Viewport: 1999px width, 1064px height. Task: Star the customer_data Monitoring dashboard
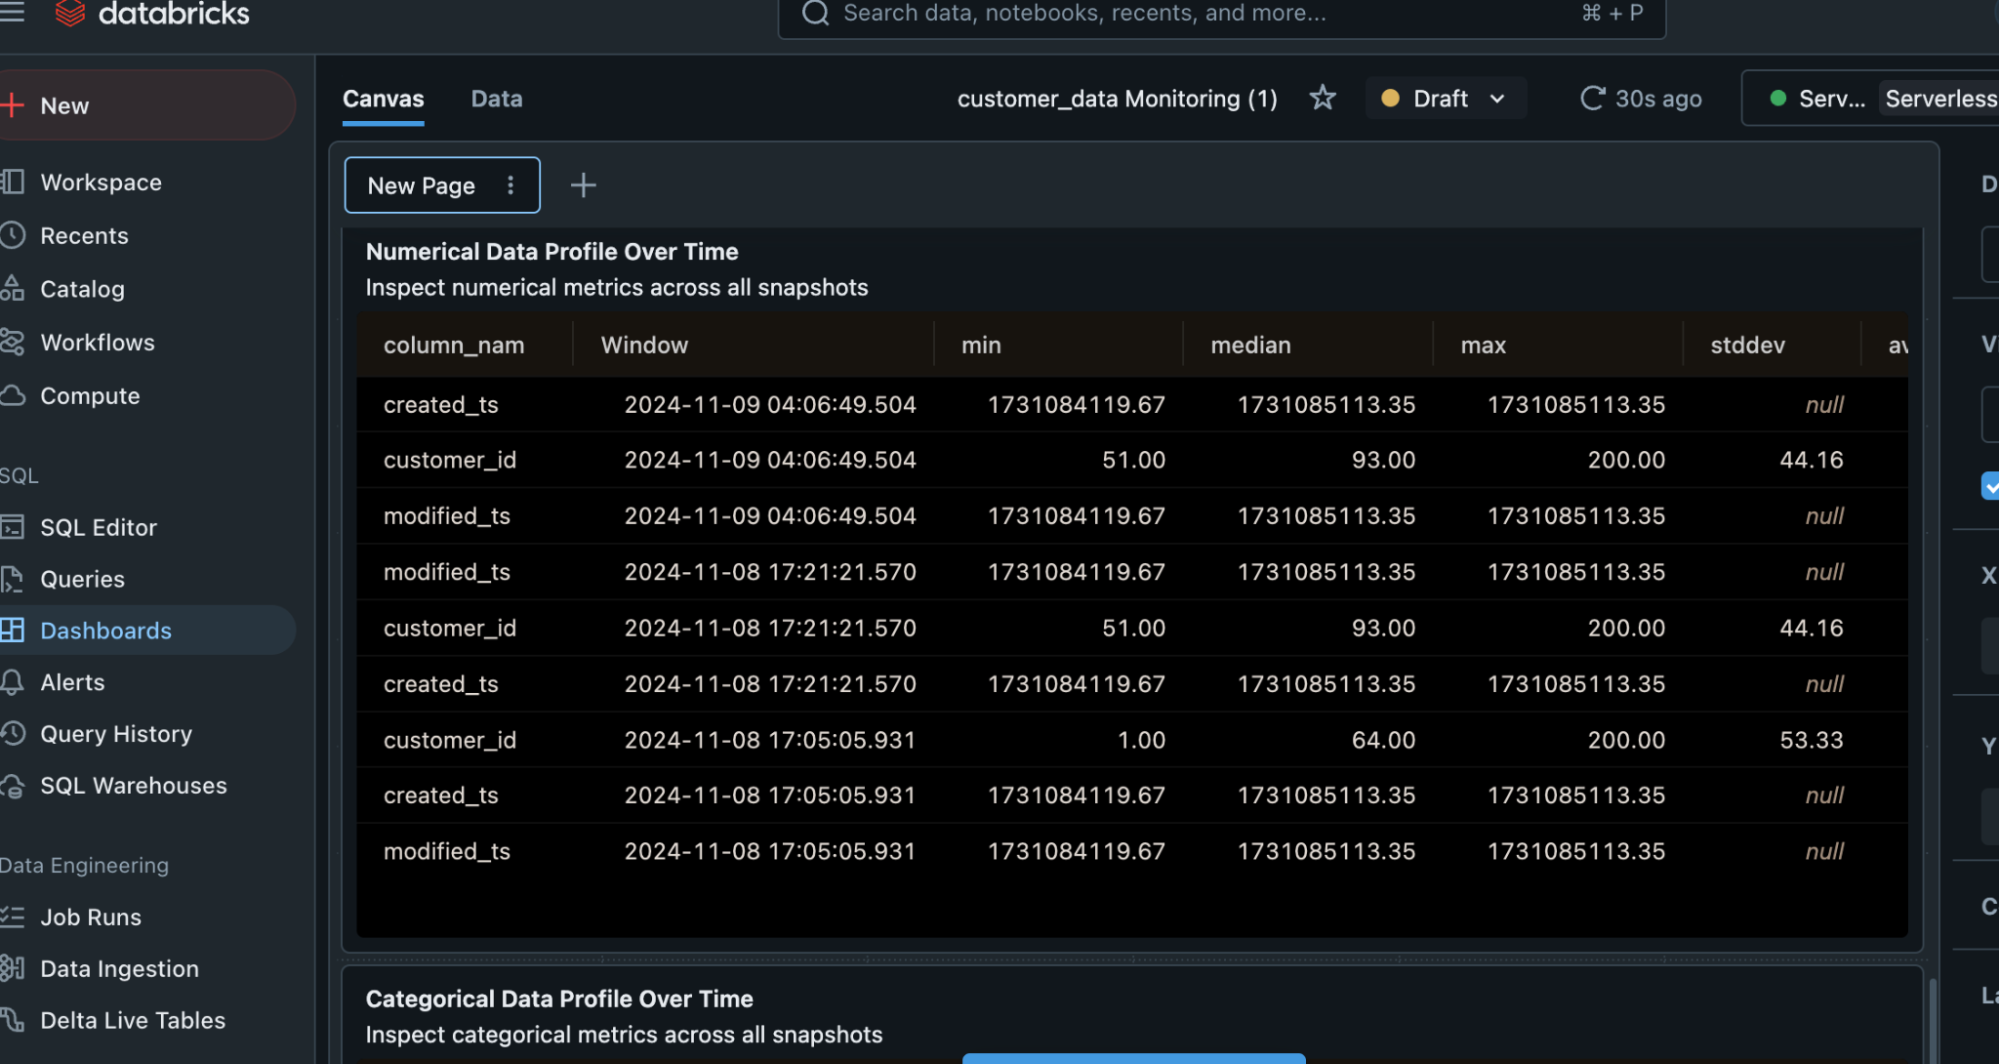[1322, 98]
